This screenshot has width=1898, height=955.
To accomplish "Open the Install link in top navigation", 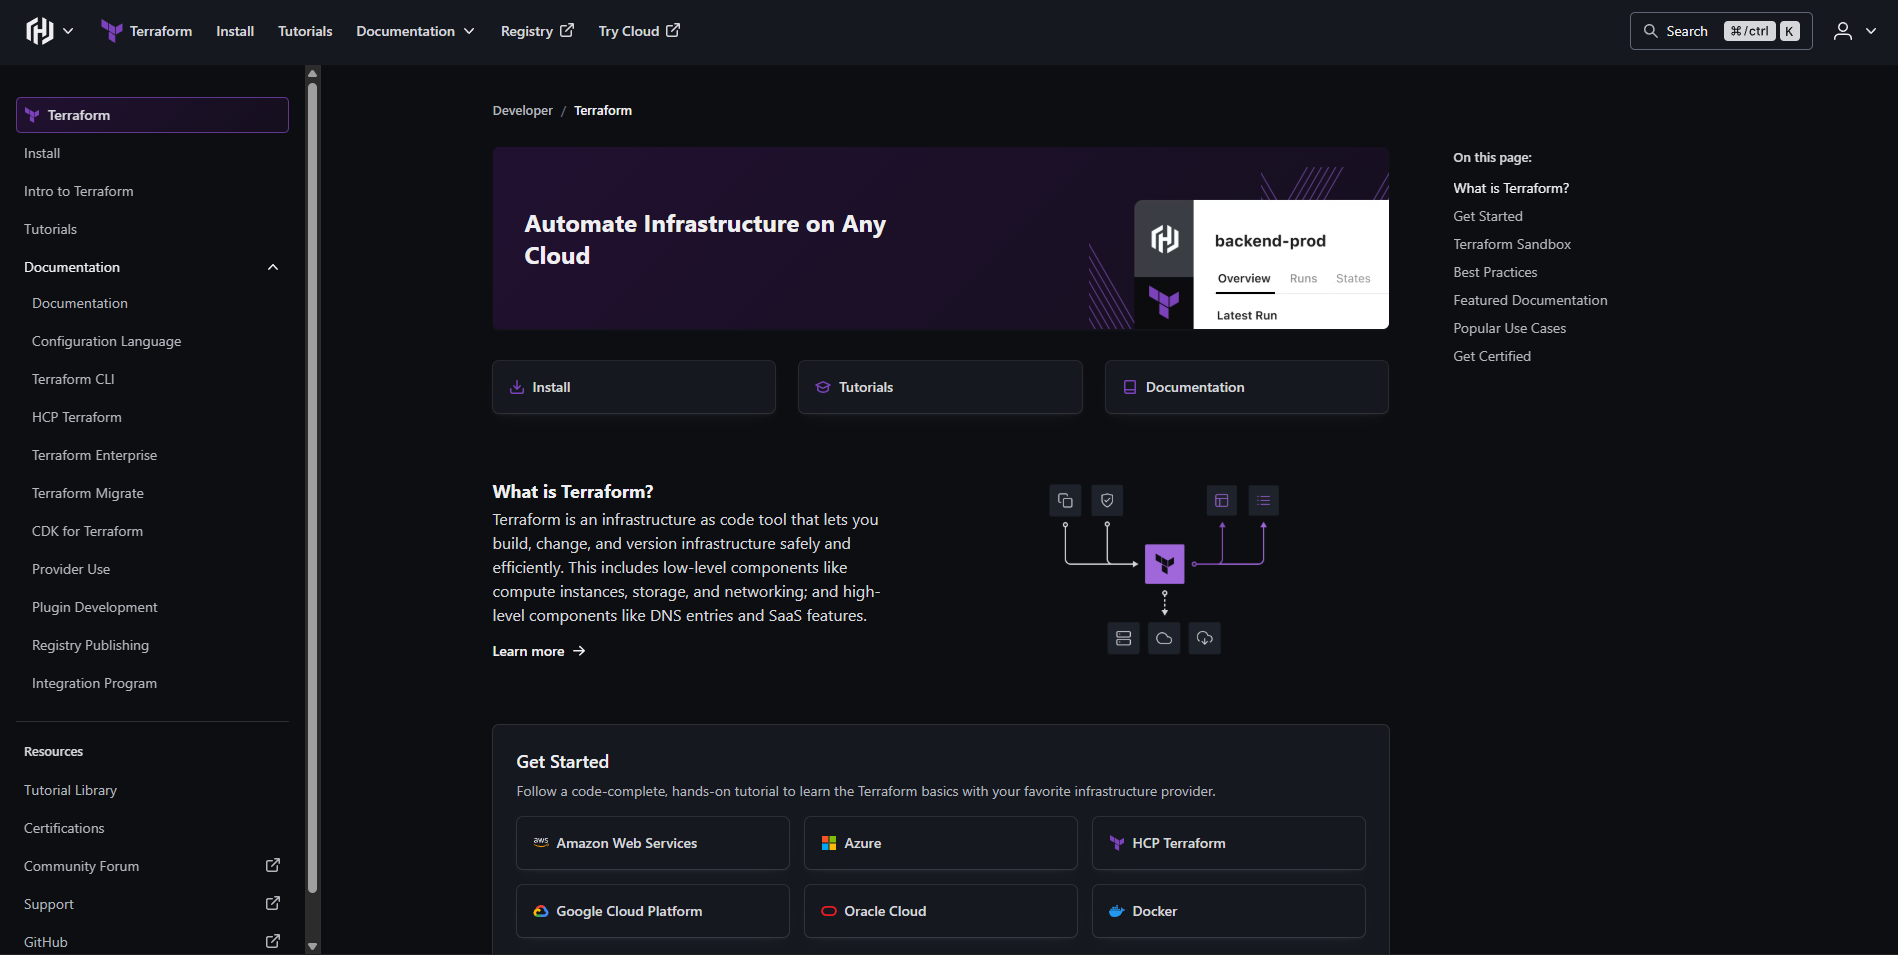I will point(235,31).
